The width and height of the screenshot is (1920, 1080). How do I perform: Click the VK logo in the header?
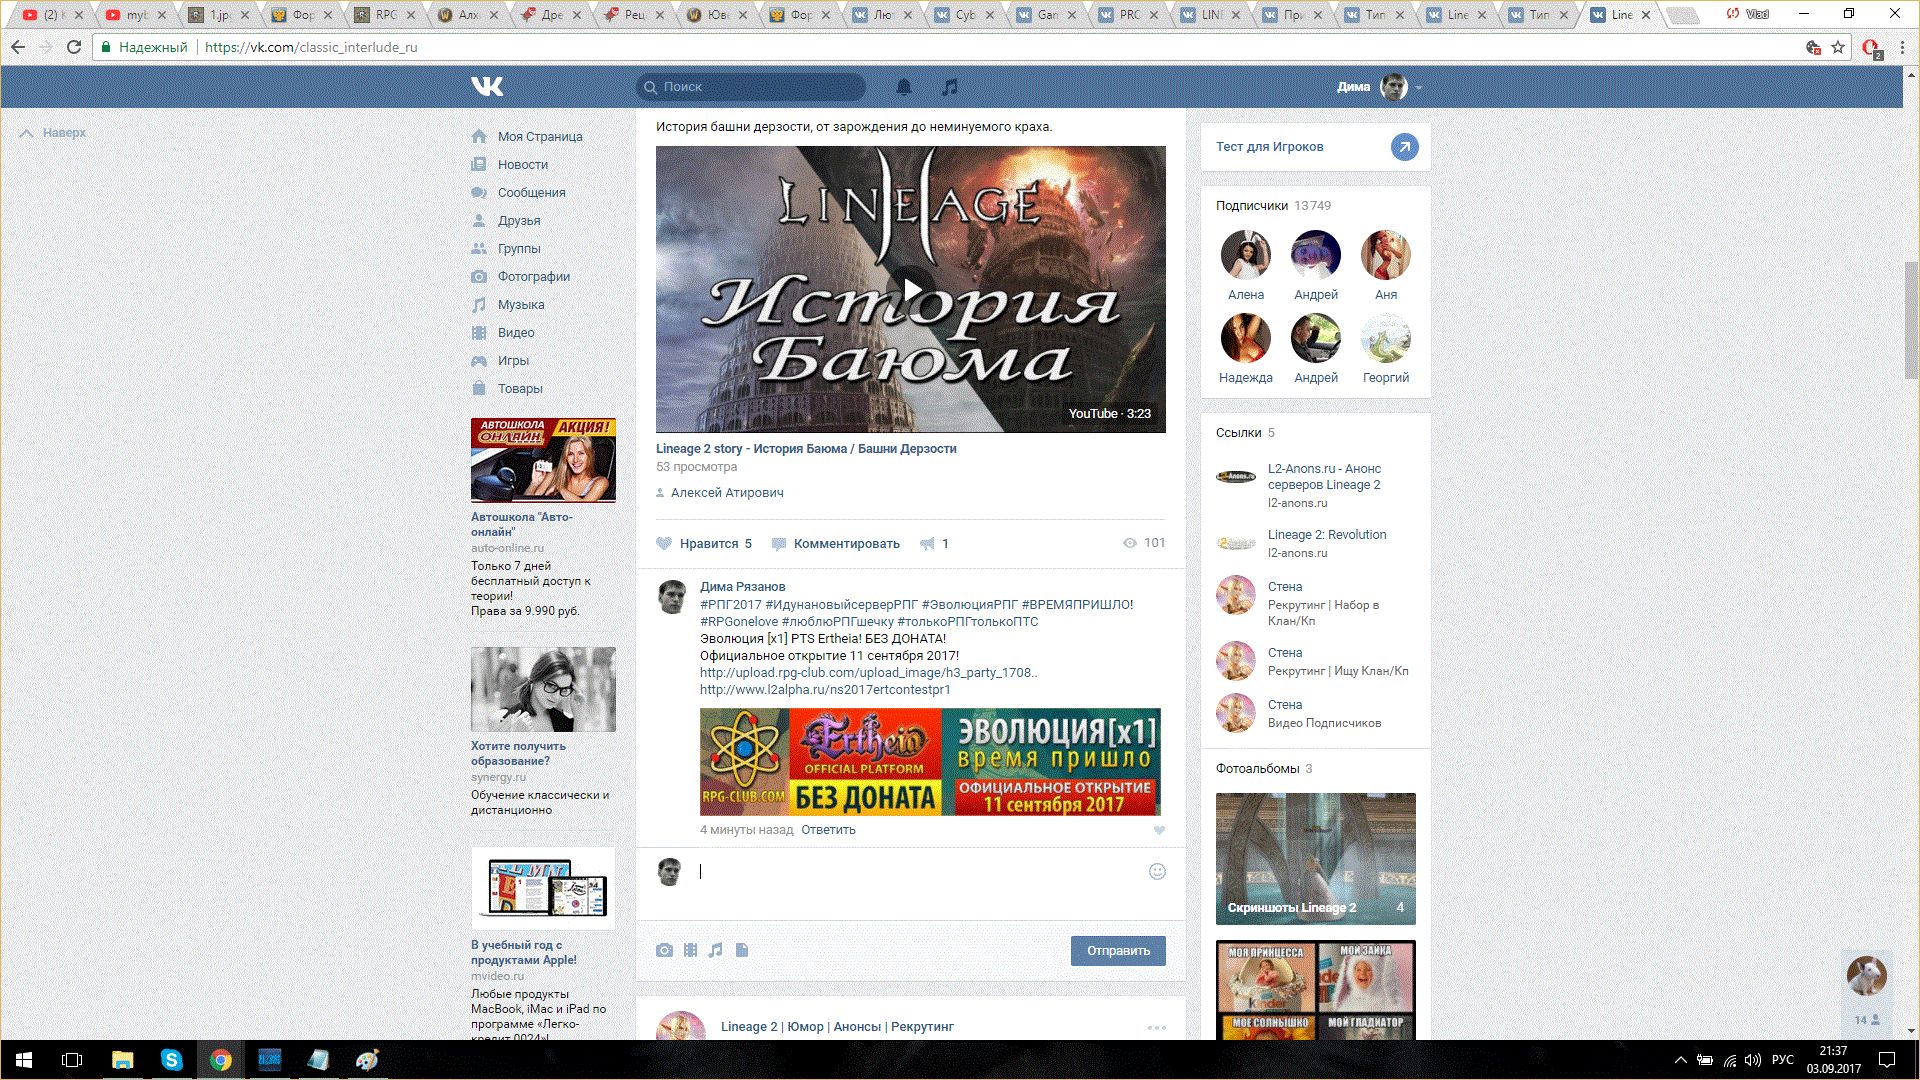click(x=487, y=87)
